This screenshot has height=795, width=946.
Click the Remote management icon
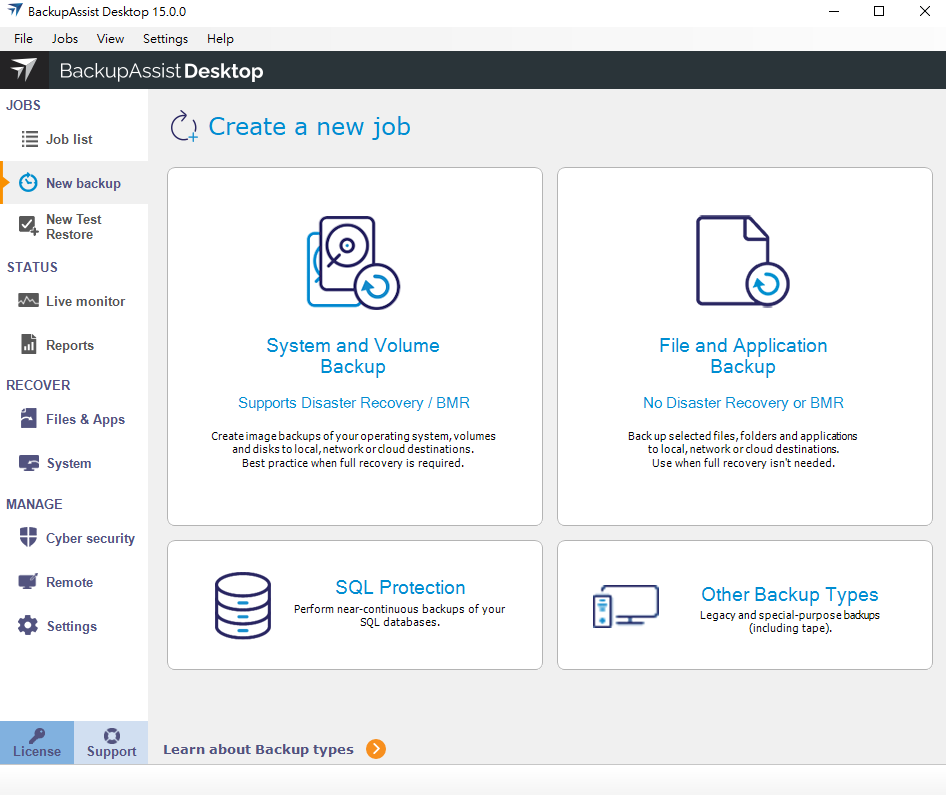click(29, 582)
